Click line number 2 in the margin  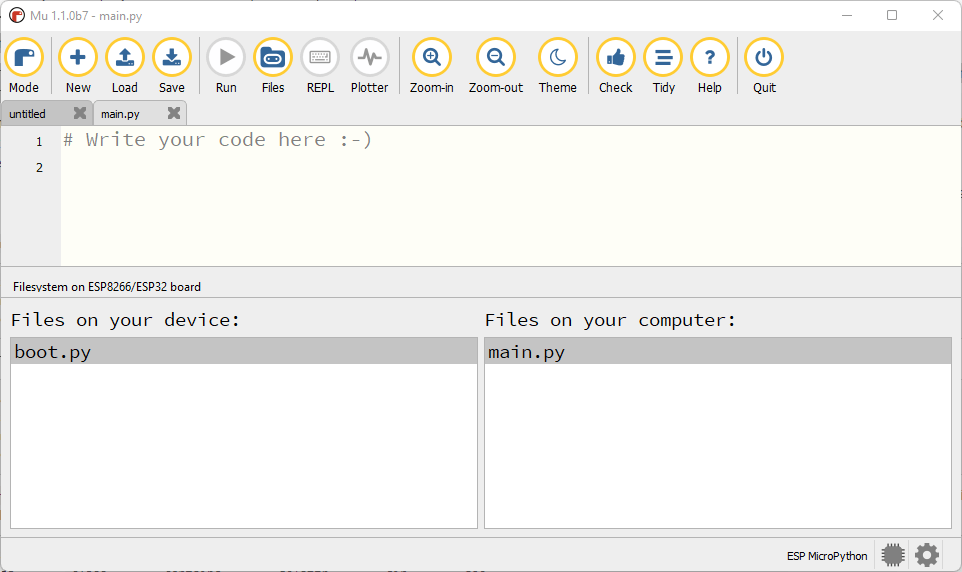click(x=39, y=168)
